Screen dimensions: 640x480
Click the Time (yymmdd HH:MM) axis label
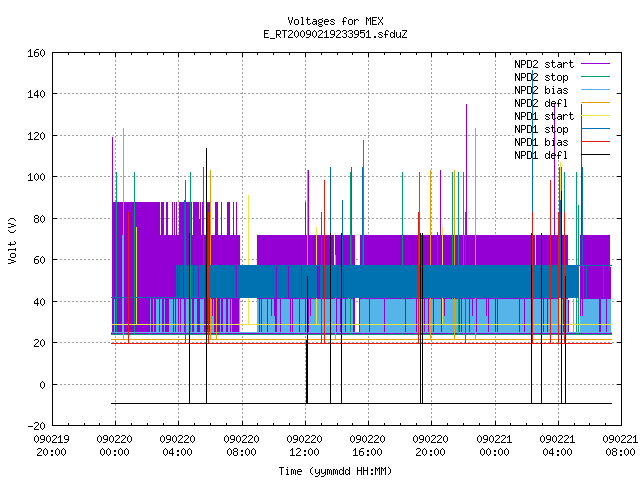coord(335,471)
